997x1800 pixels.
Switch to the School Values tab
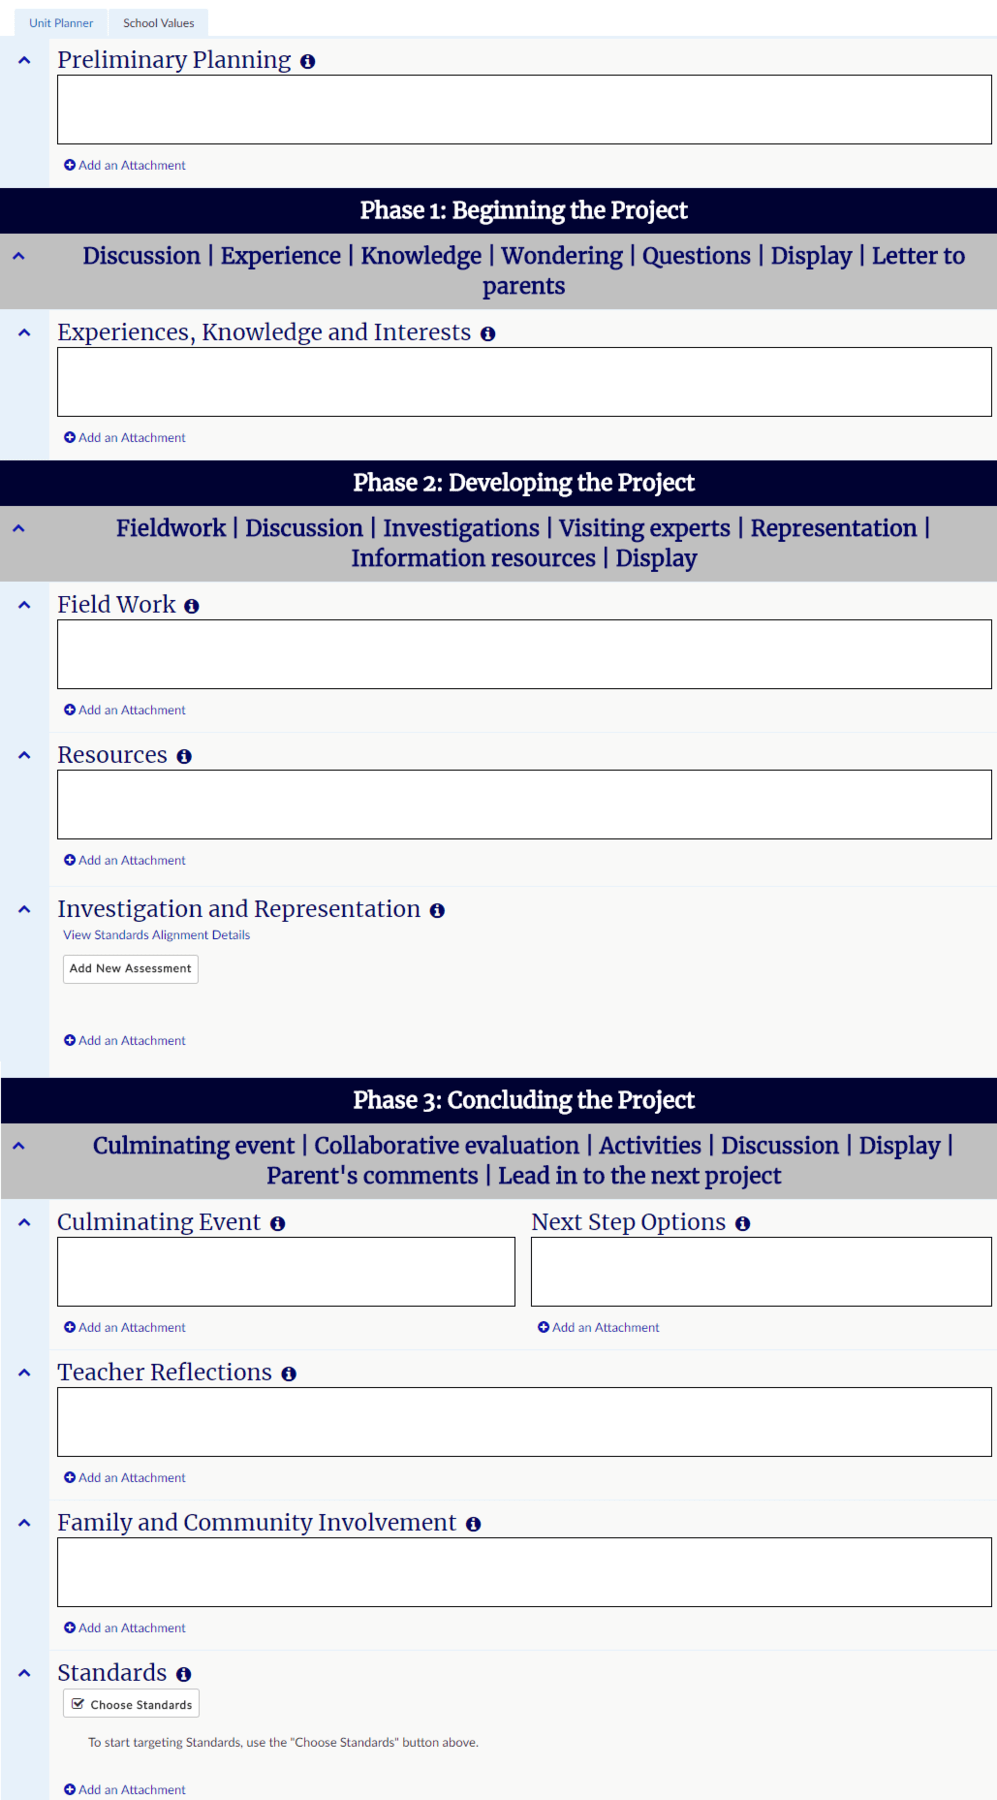158,23
